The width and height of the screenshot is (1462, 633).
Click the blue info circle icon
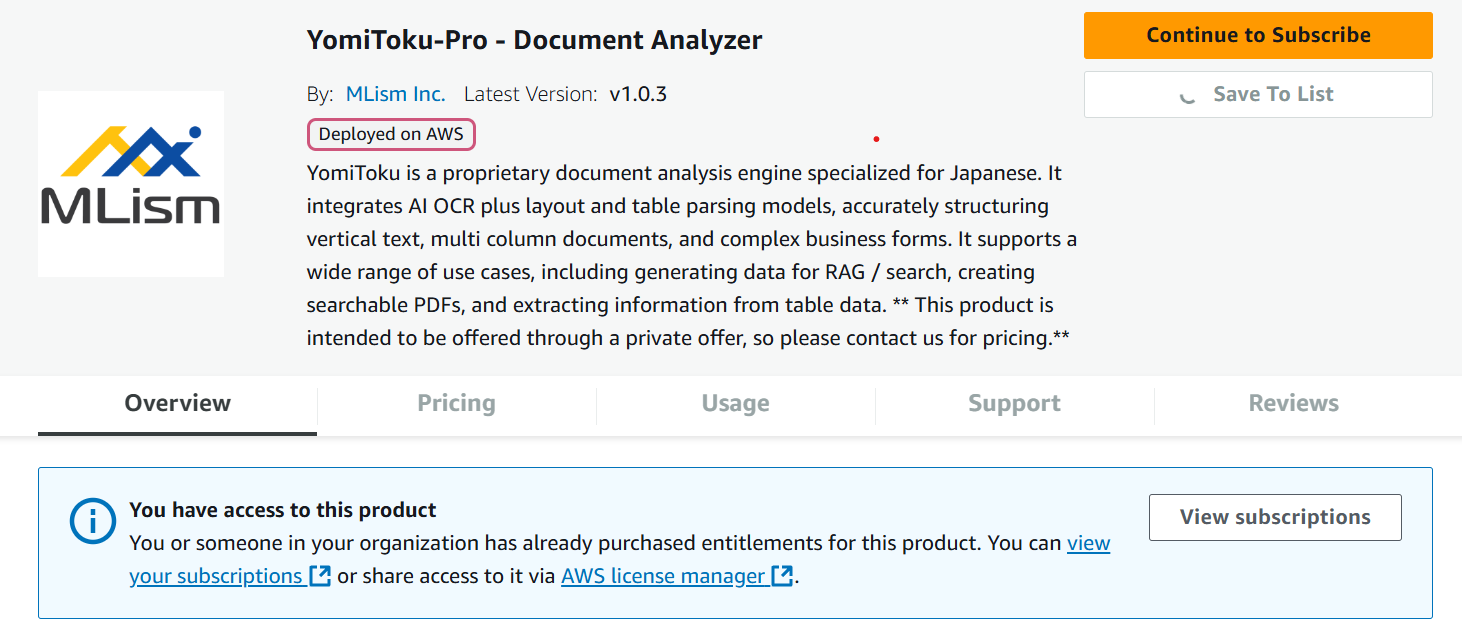pos(92,520)
